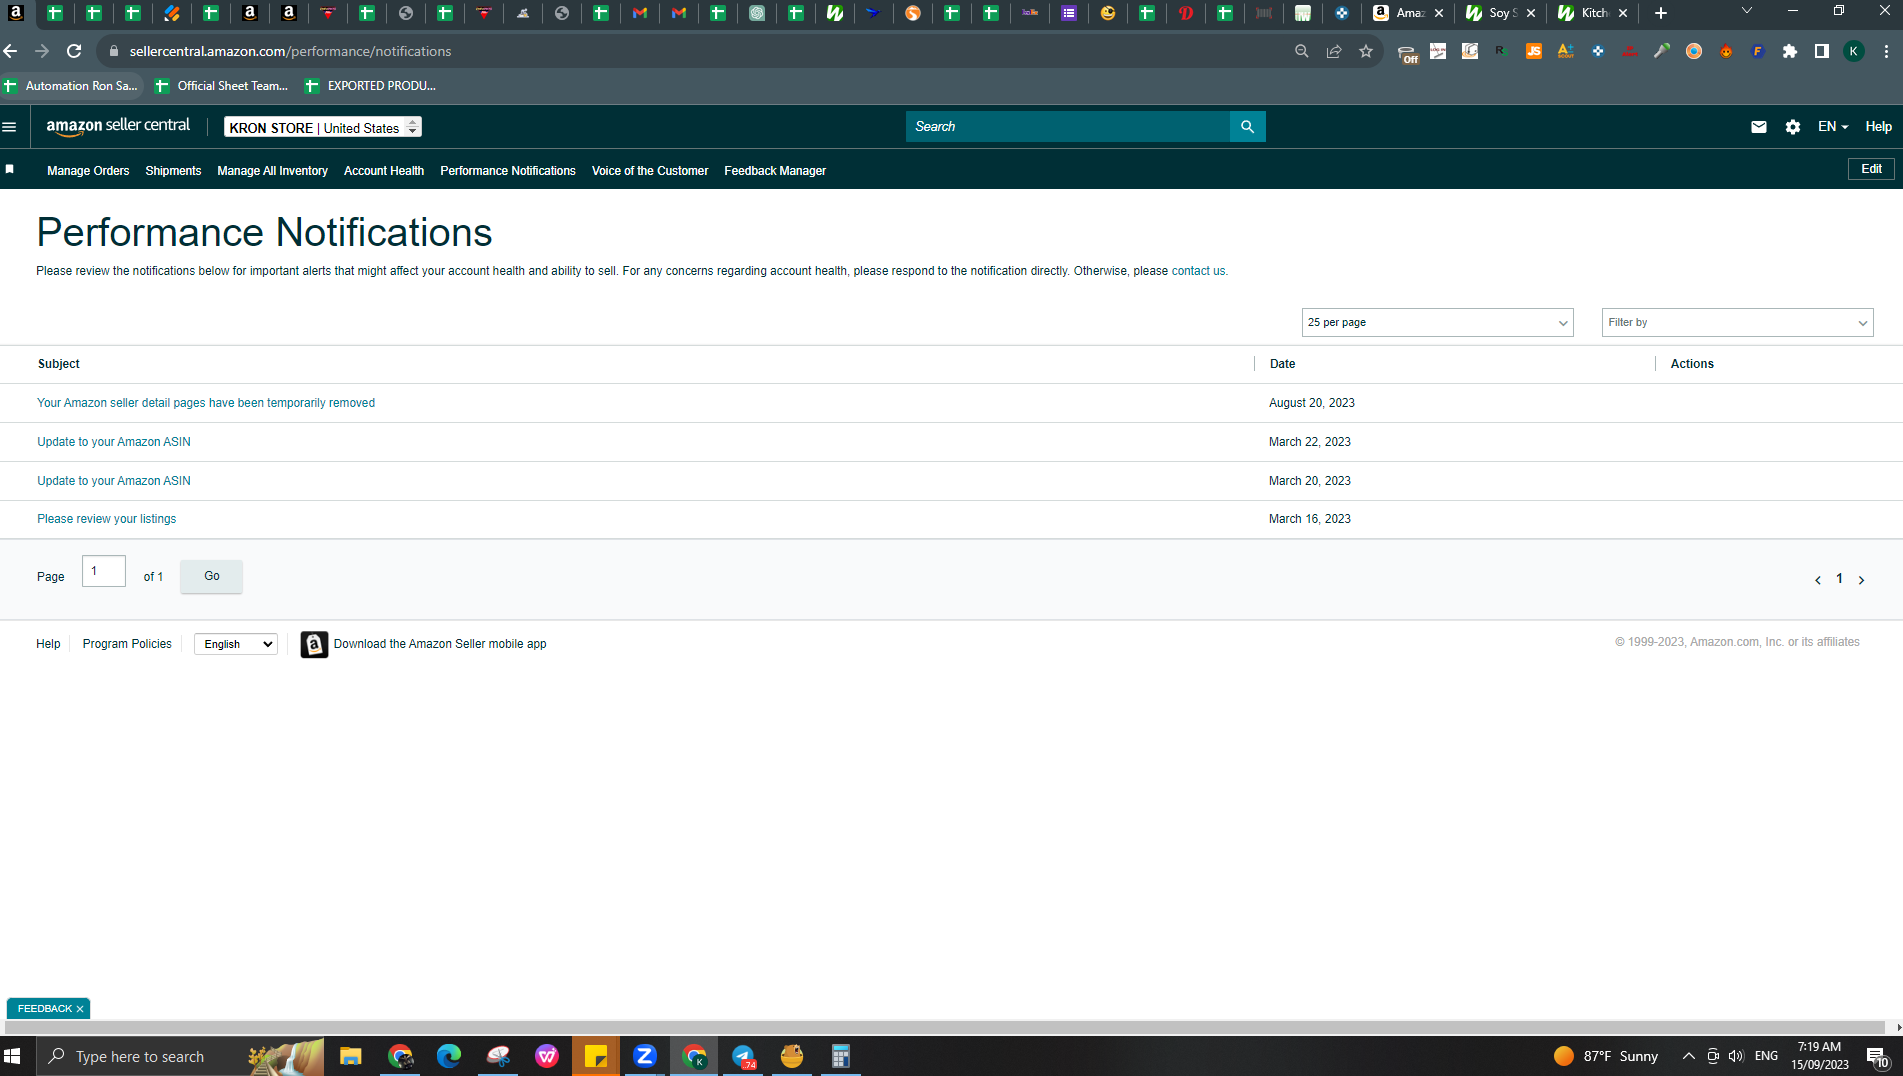Open Manage All Inventory
Viewport: 1903px width, 1076px height.
point(272,171)
